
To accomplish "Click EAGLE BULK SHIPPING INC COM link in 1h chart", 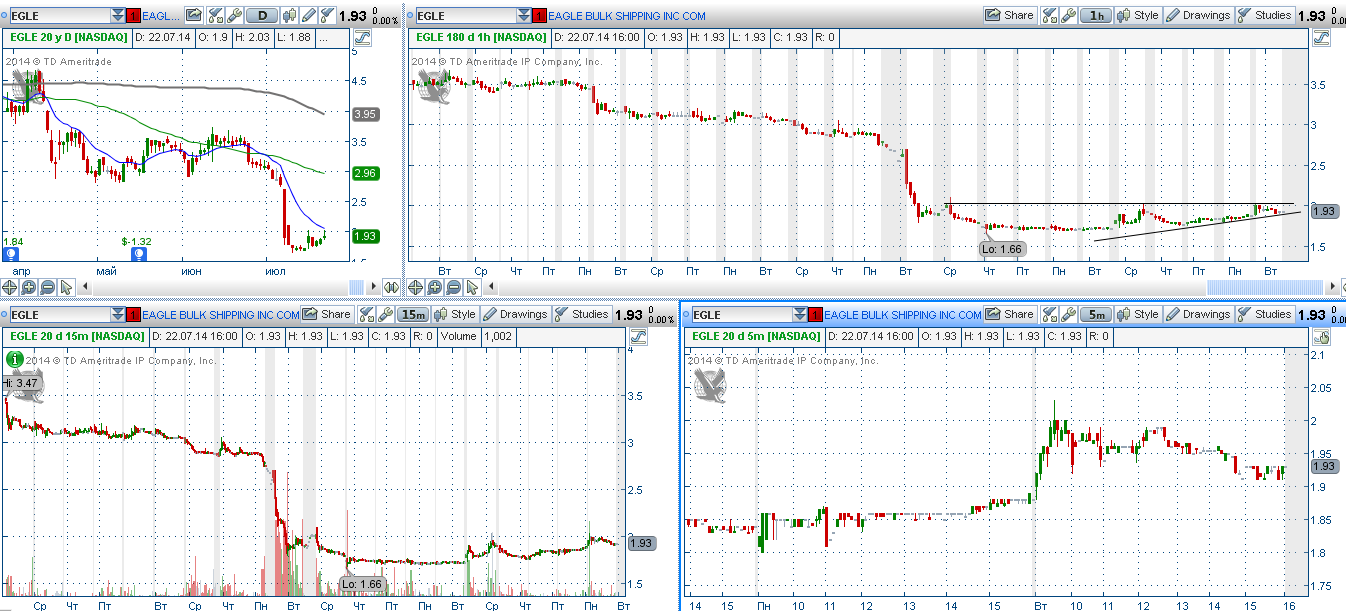I will (x=627, y=16).
